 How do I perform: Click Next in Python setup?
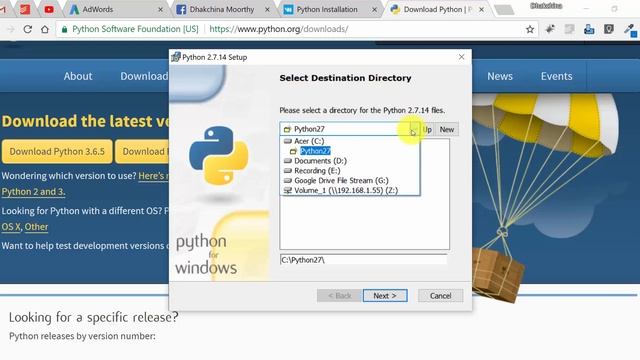pyautogui.click(x=385, y=296)
